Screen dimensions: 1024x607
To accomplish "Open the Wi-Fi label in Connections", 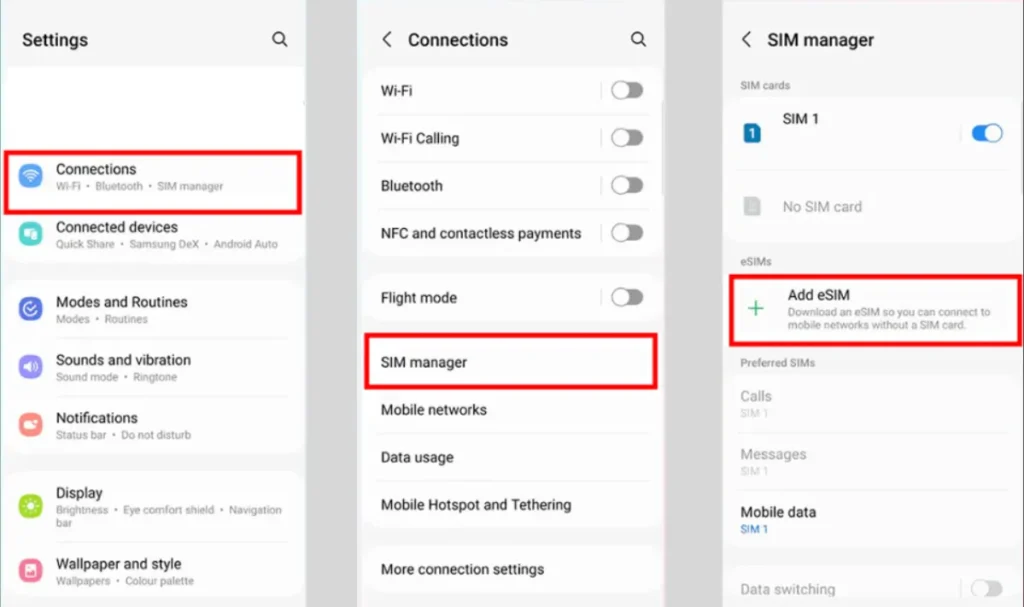I will [x=396, y=90].
